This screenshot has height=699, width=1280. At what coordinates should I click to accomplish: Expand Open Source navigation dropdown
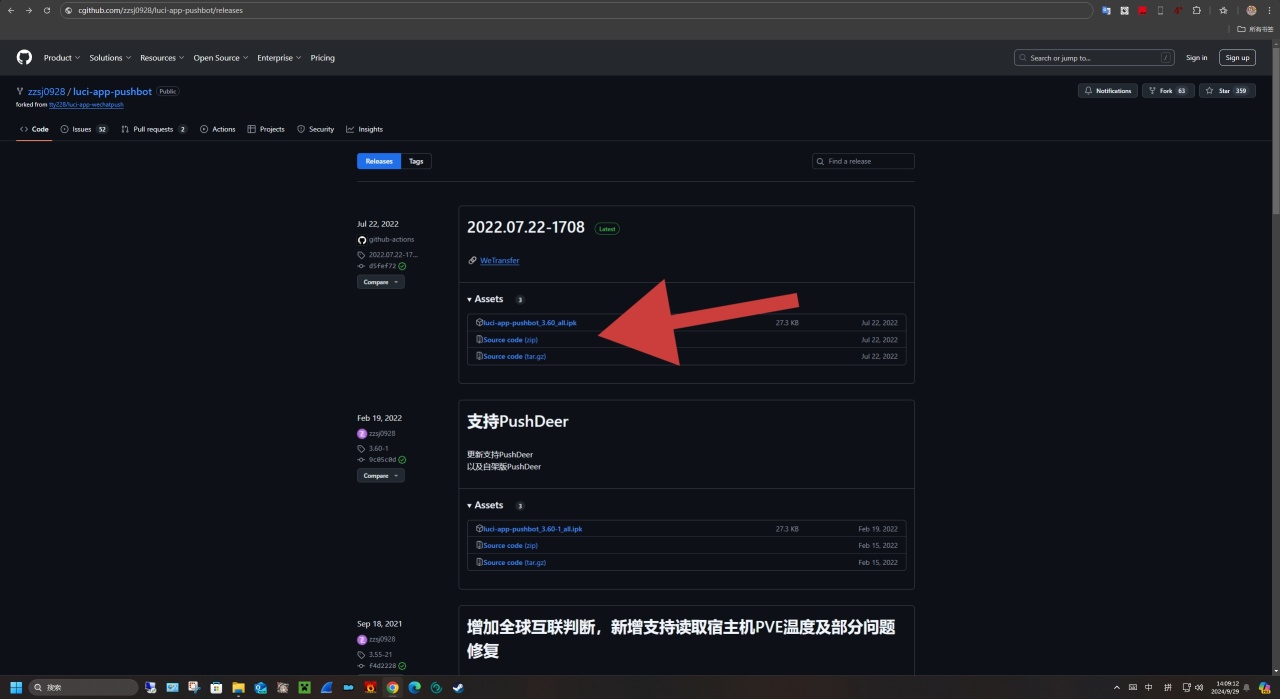221,58
